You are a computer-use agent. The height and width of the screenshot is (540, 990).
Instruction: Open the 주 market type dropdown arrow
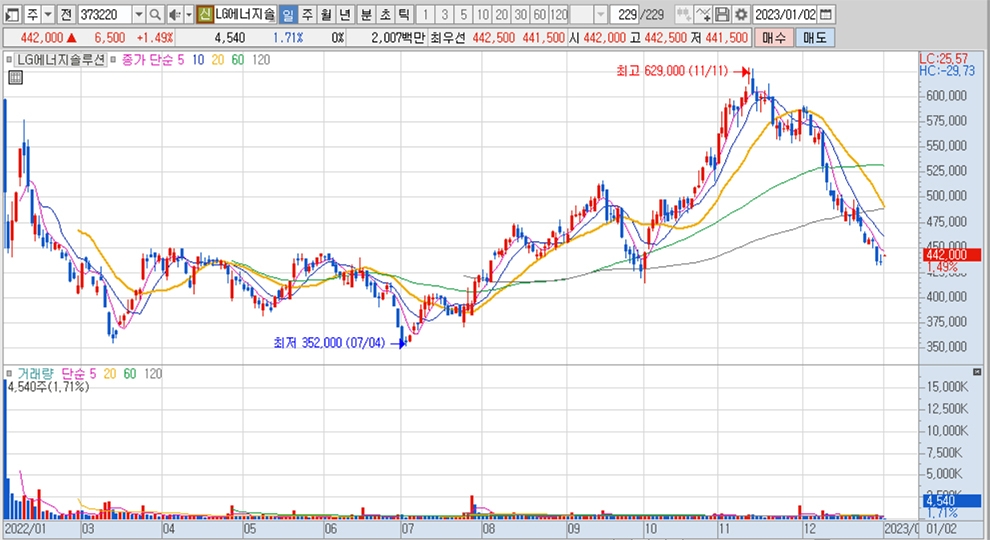[x=48, y=14]
